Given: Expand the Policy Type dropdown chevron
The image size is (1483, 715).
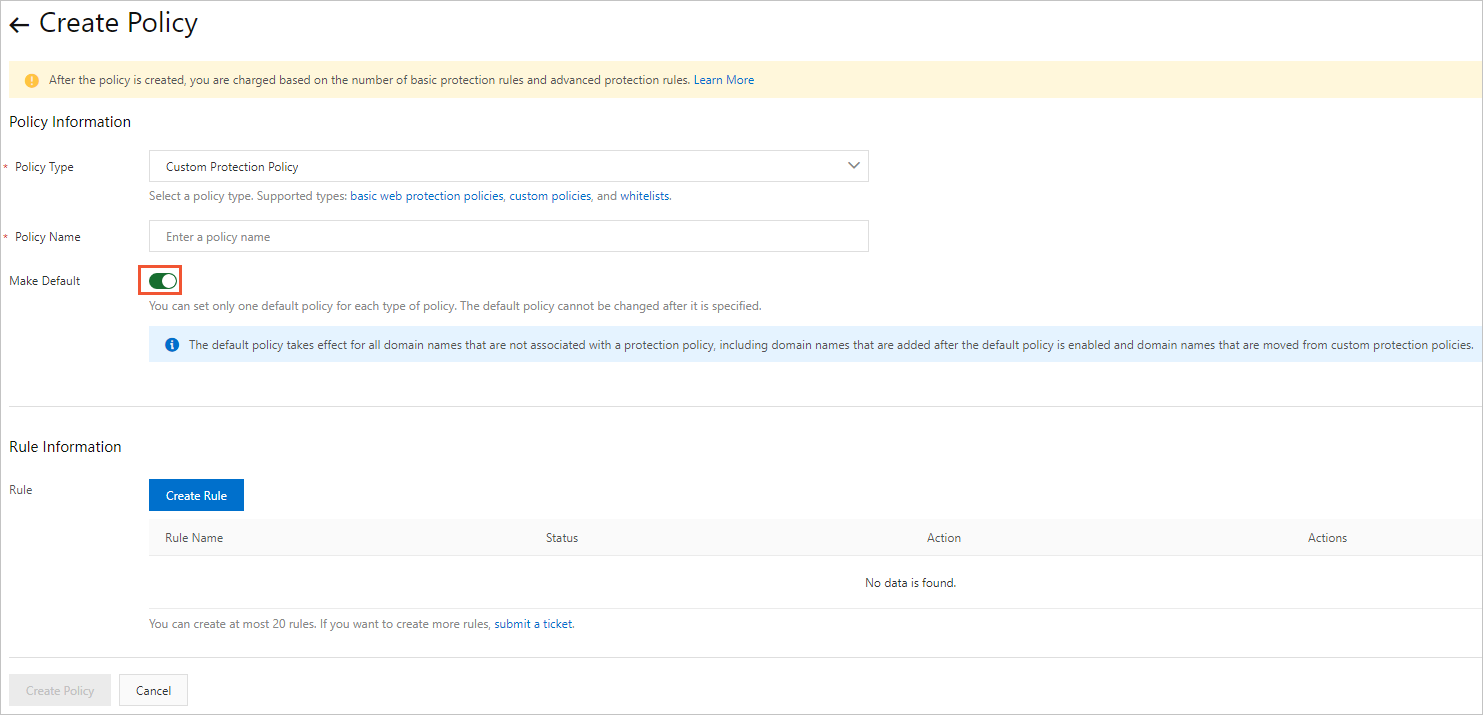Looking at the screenshot, I should point(853,165).
